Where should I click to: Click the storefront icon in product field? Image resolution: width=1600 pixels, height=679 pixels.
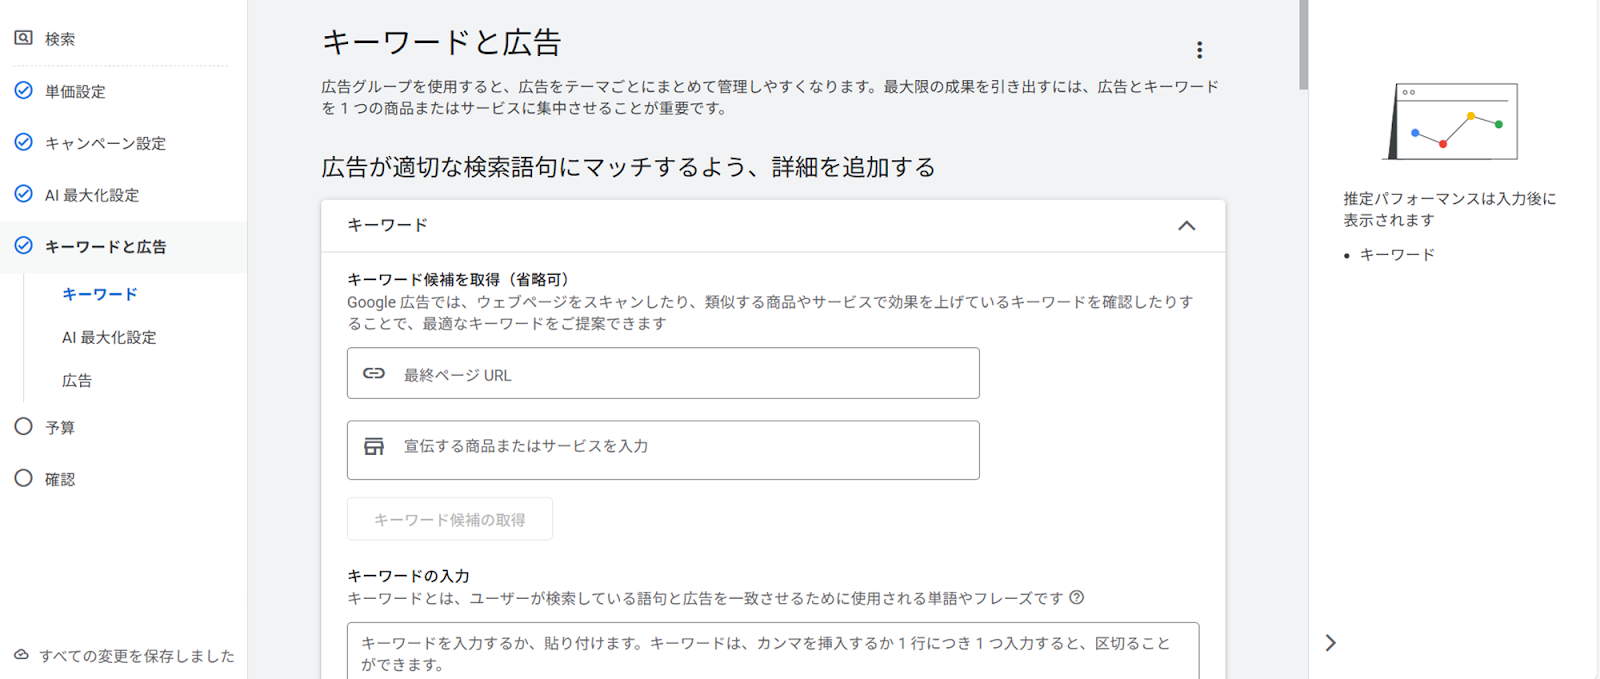pyautogui.click(x=374, y=446)
